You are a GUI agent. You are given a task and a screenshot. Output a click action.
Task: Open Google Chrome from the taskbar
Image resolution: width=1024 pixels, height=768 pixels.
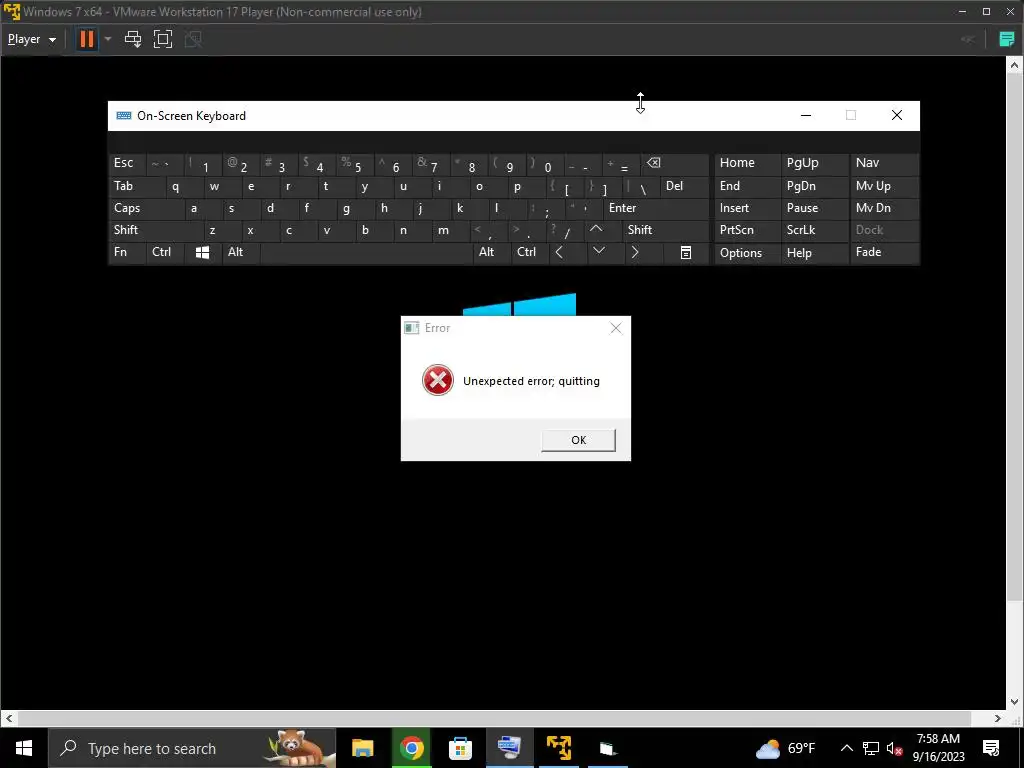point(411,748)
